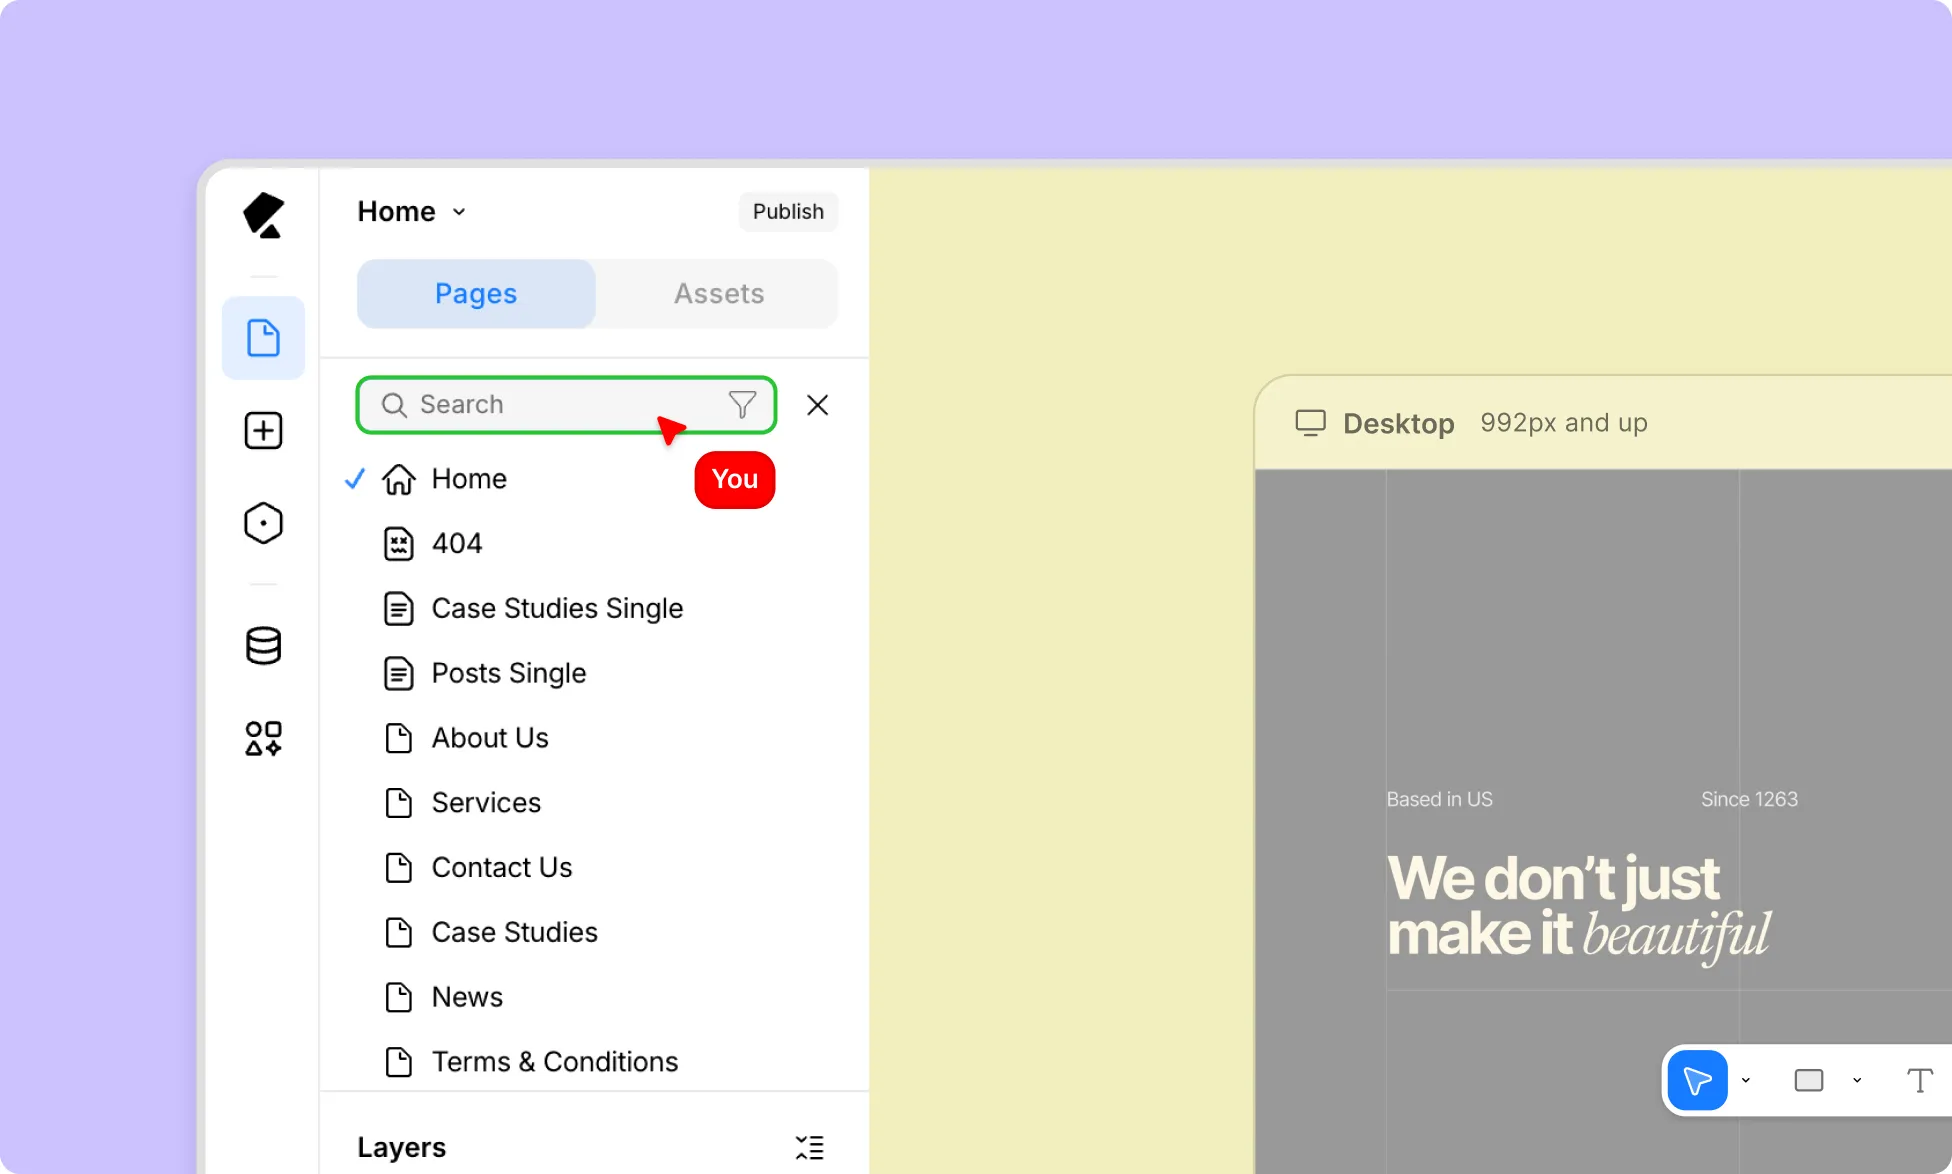Click the magnifier icon in search field
Image resolution: width=1952 pixels, height=1174 pixels.
tap(394, 405)
